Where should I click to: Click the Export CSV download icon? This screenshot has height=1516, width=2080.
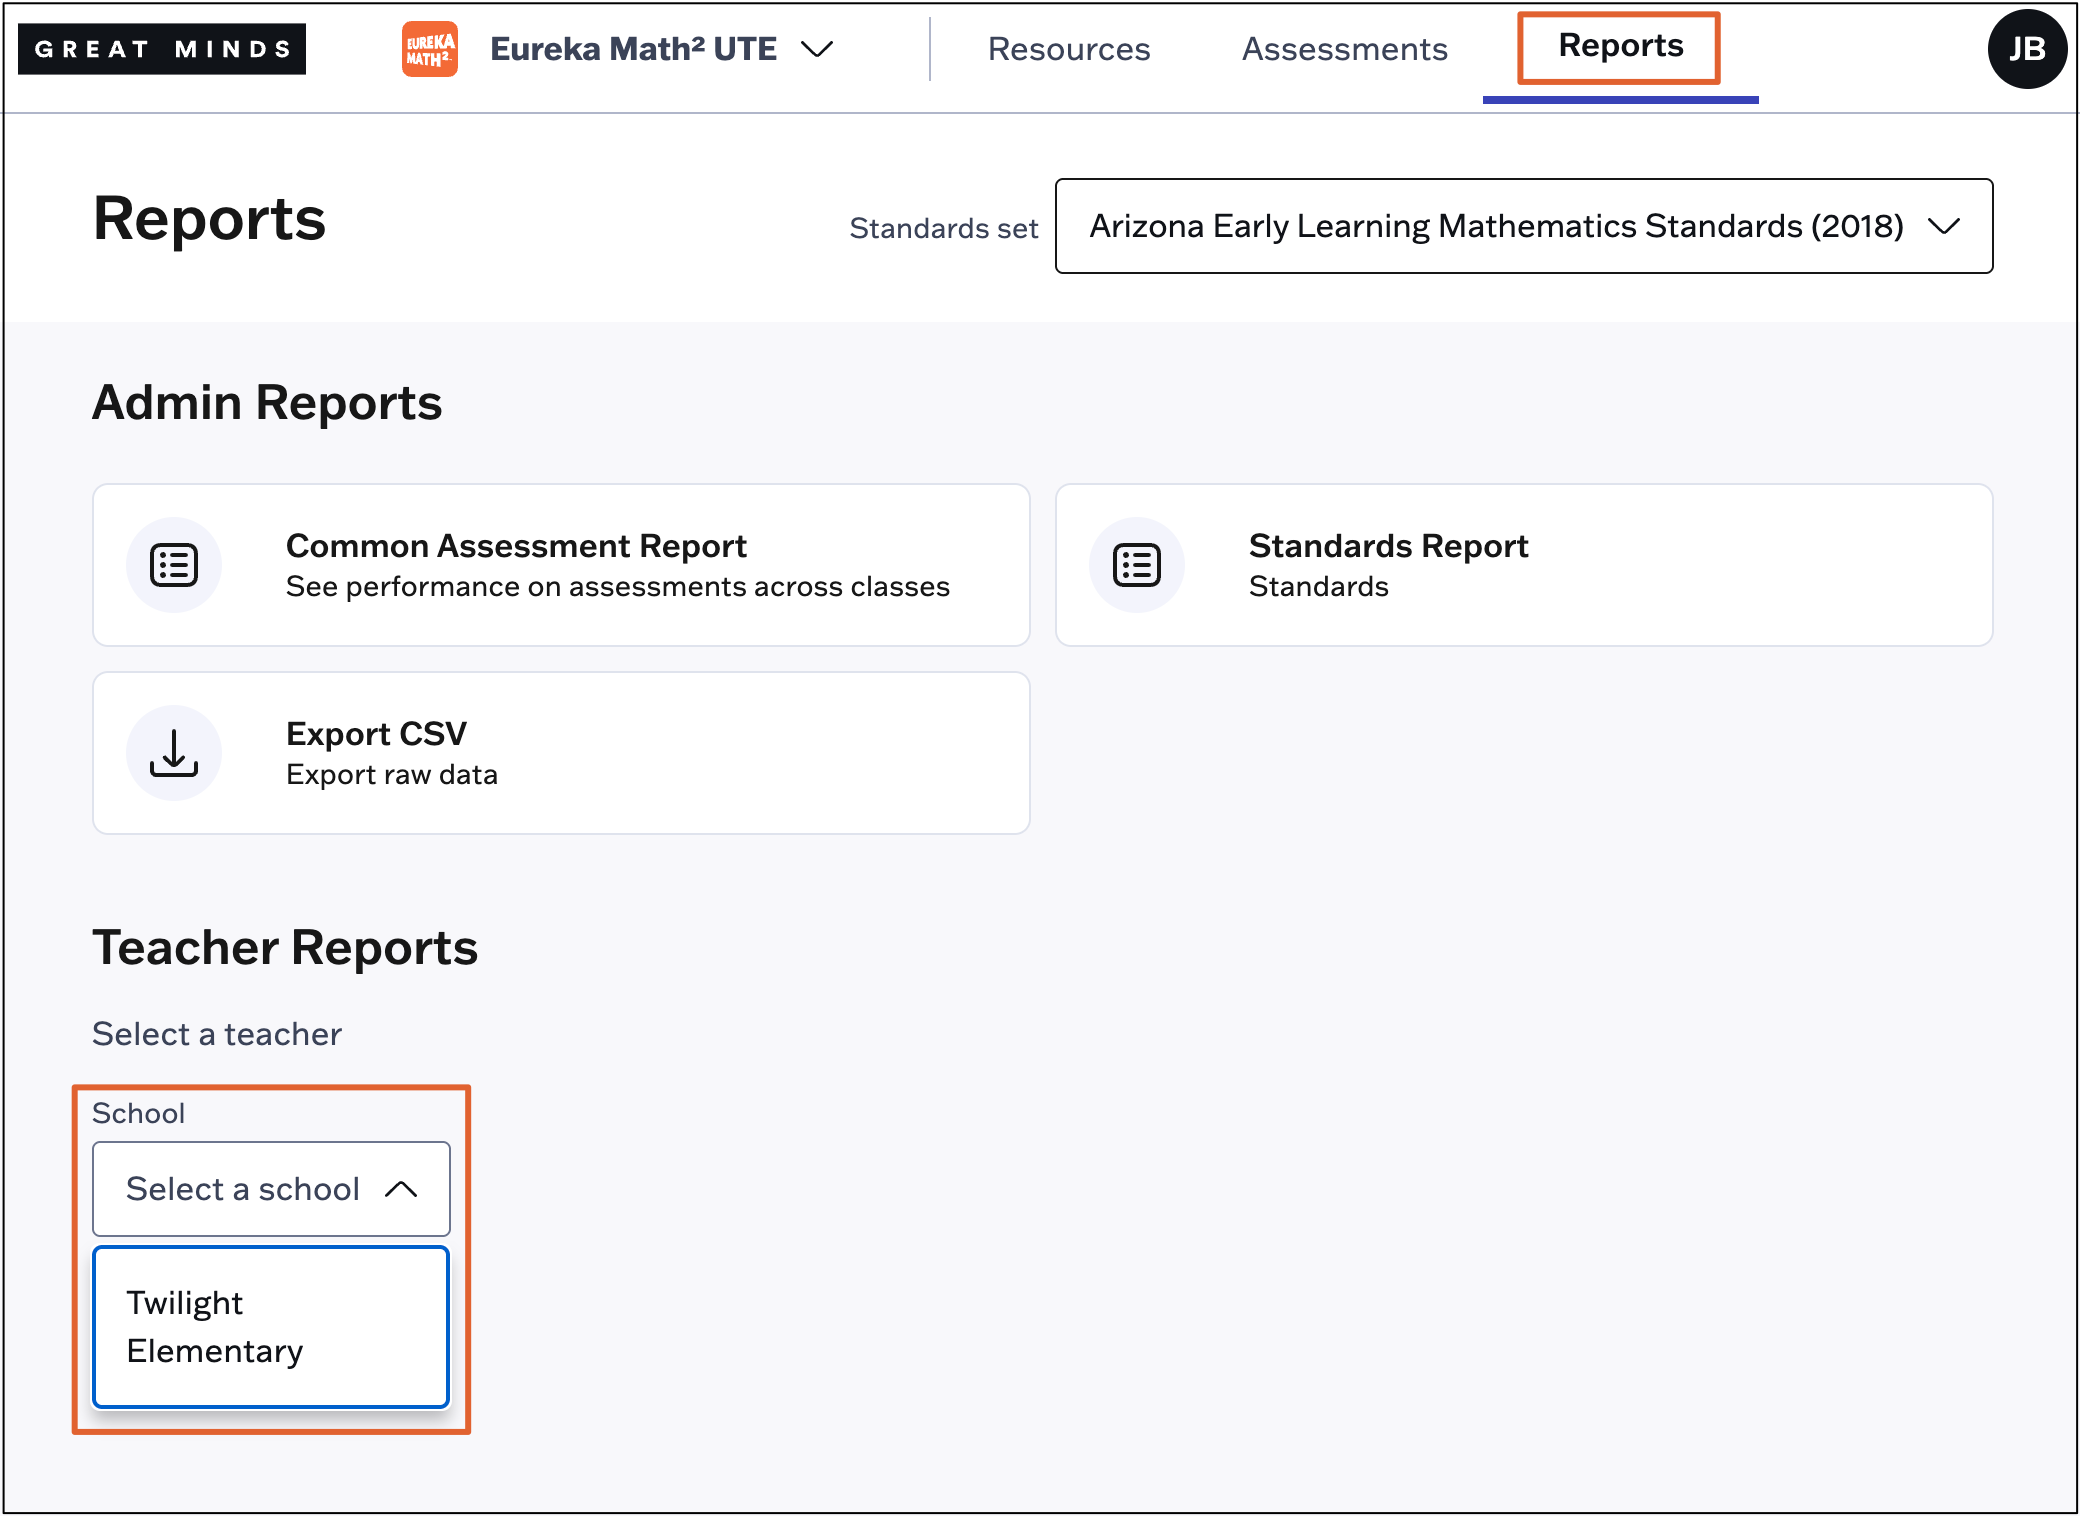pos(174,753)
